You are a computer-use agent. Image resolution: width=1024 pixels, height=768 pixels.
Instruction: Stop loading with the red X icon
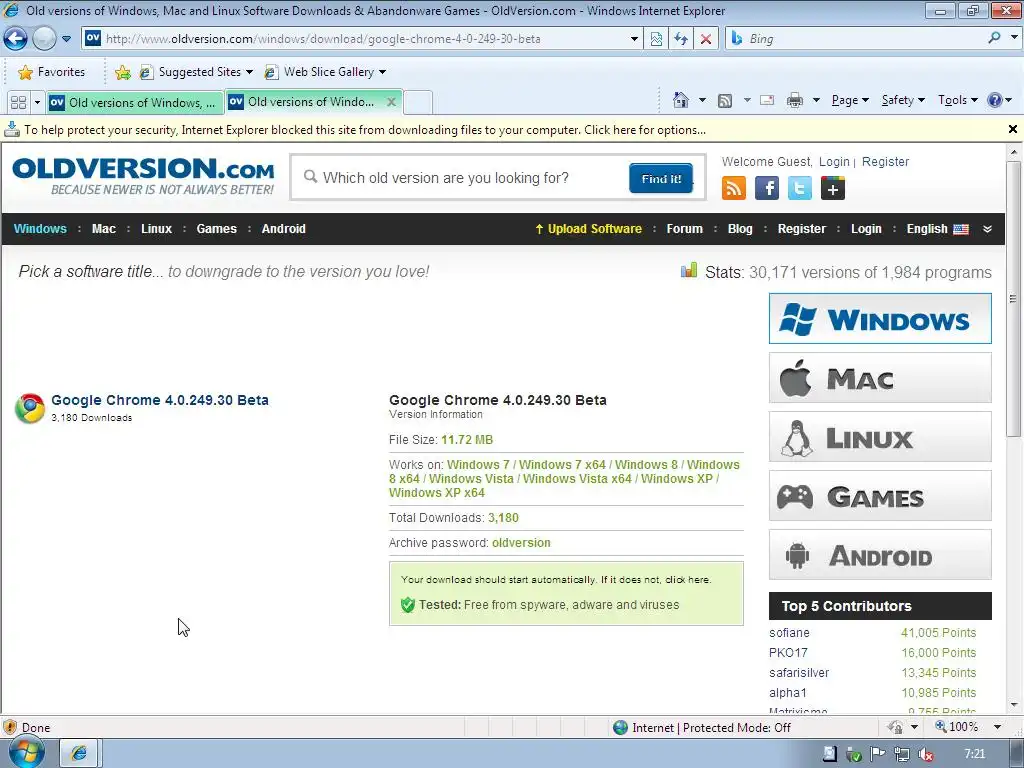point(706,39)
